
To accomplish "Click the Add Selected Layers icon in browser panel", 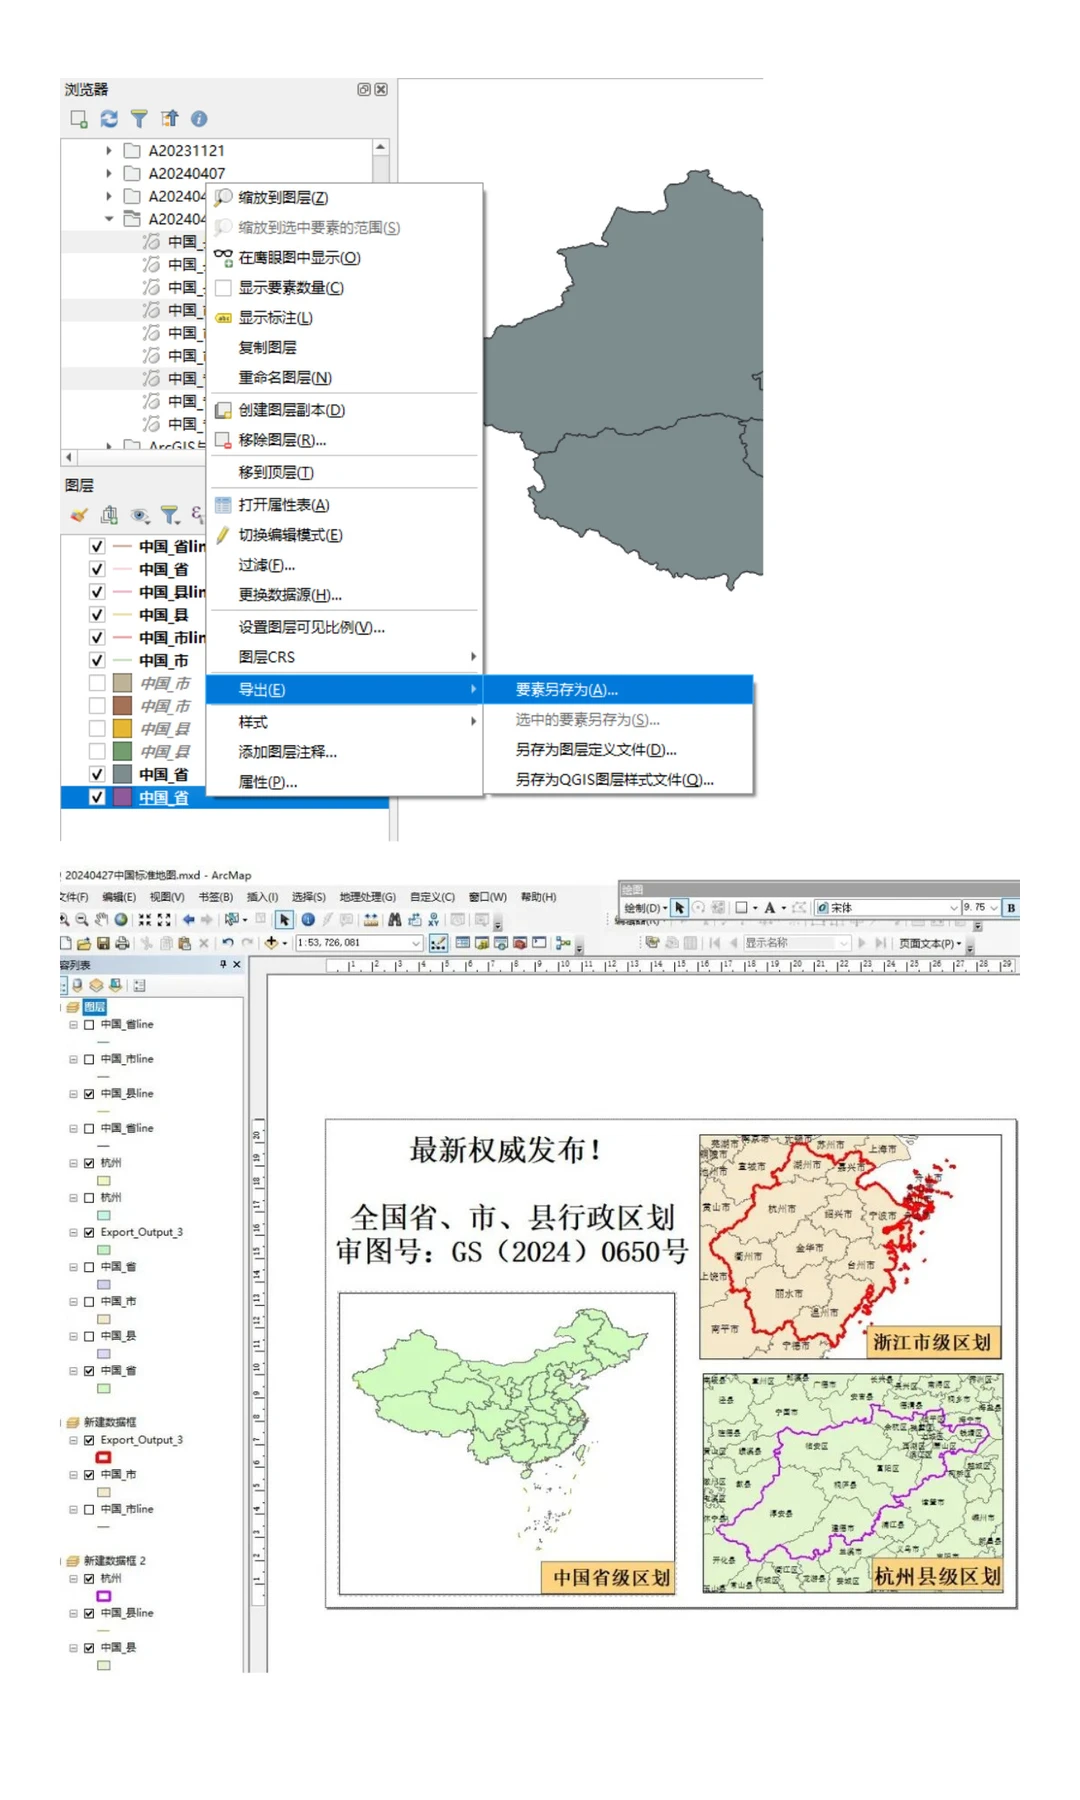I will pos(79,119).
